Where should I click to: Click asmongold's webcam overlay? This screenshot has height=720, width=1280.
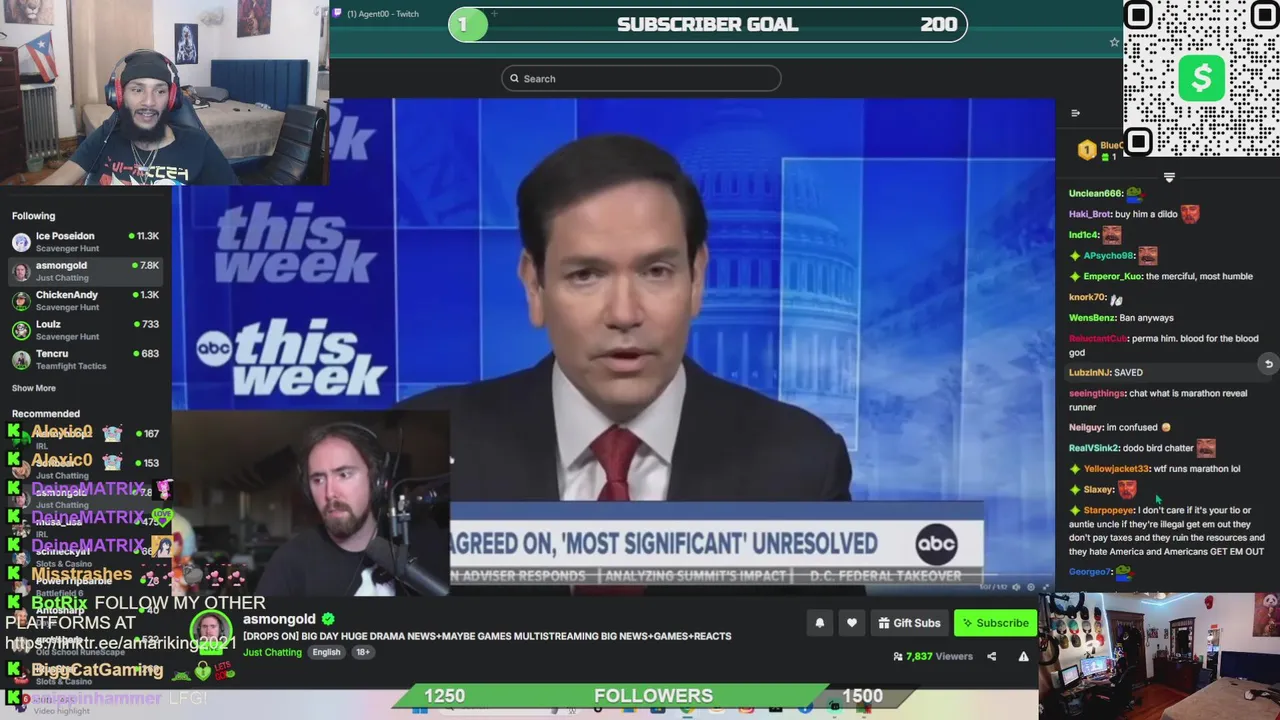pyautogui.click(x=311, y=503)
